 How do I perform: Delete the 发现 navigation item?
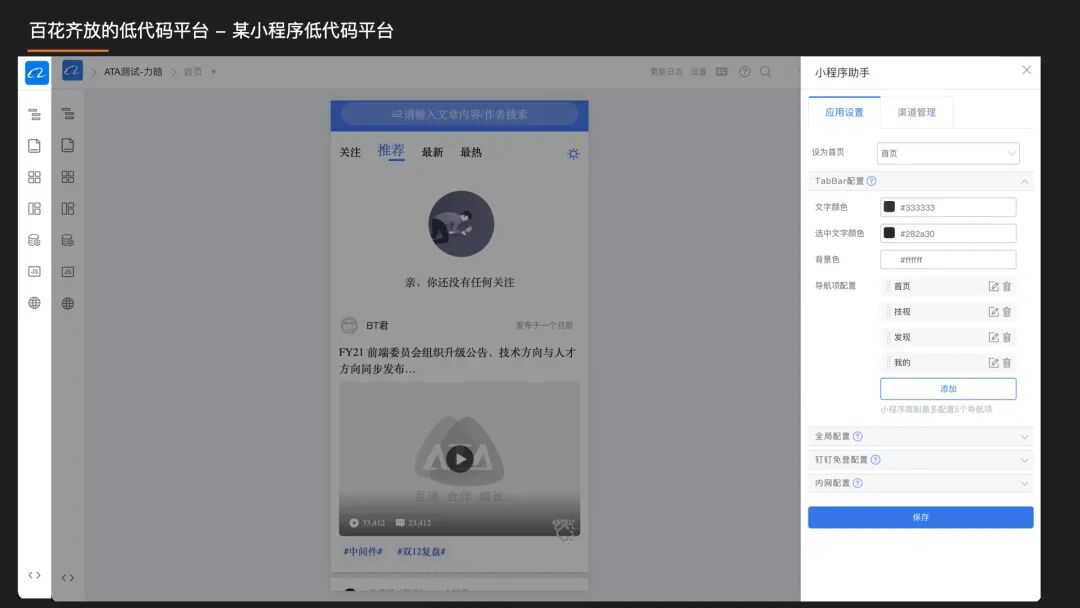coord(1006,337)
